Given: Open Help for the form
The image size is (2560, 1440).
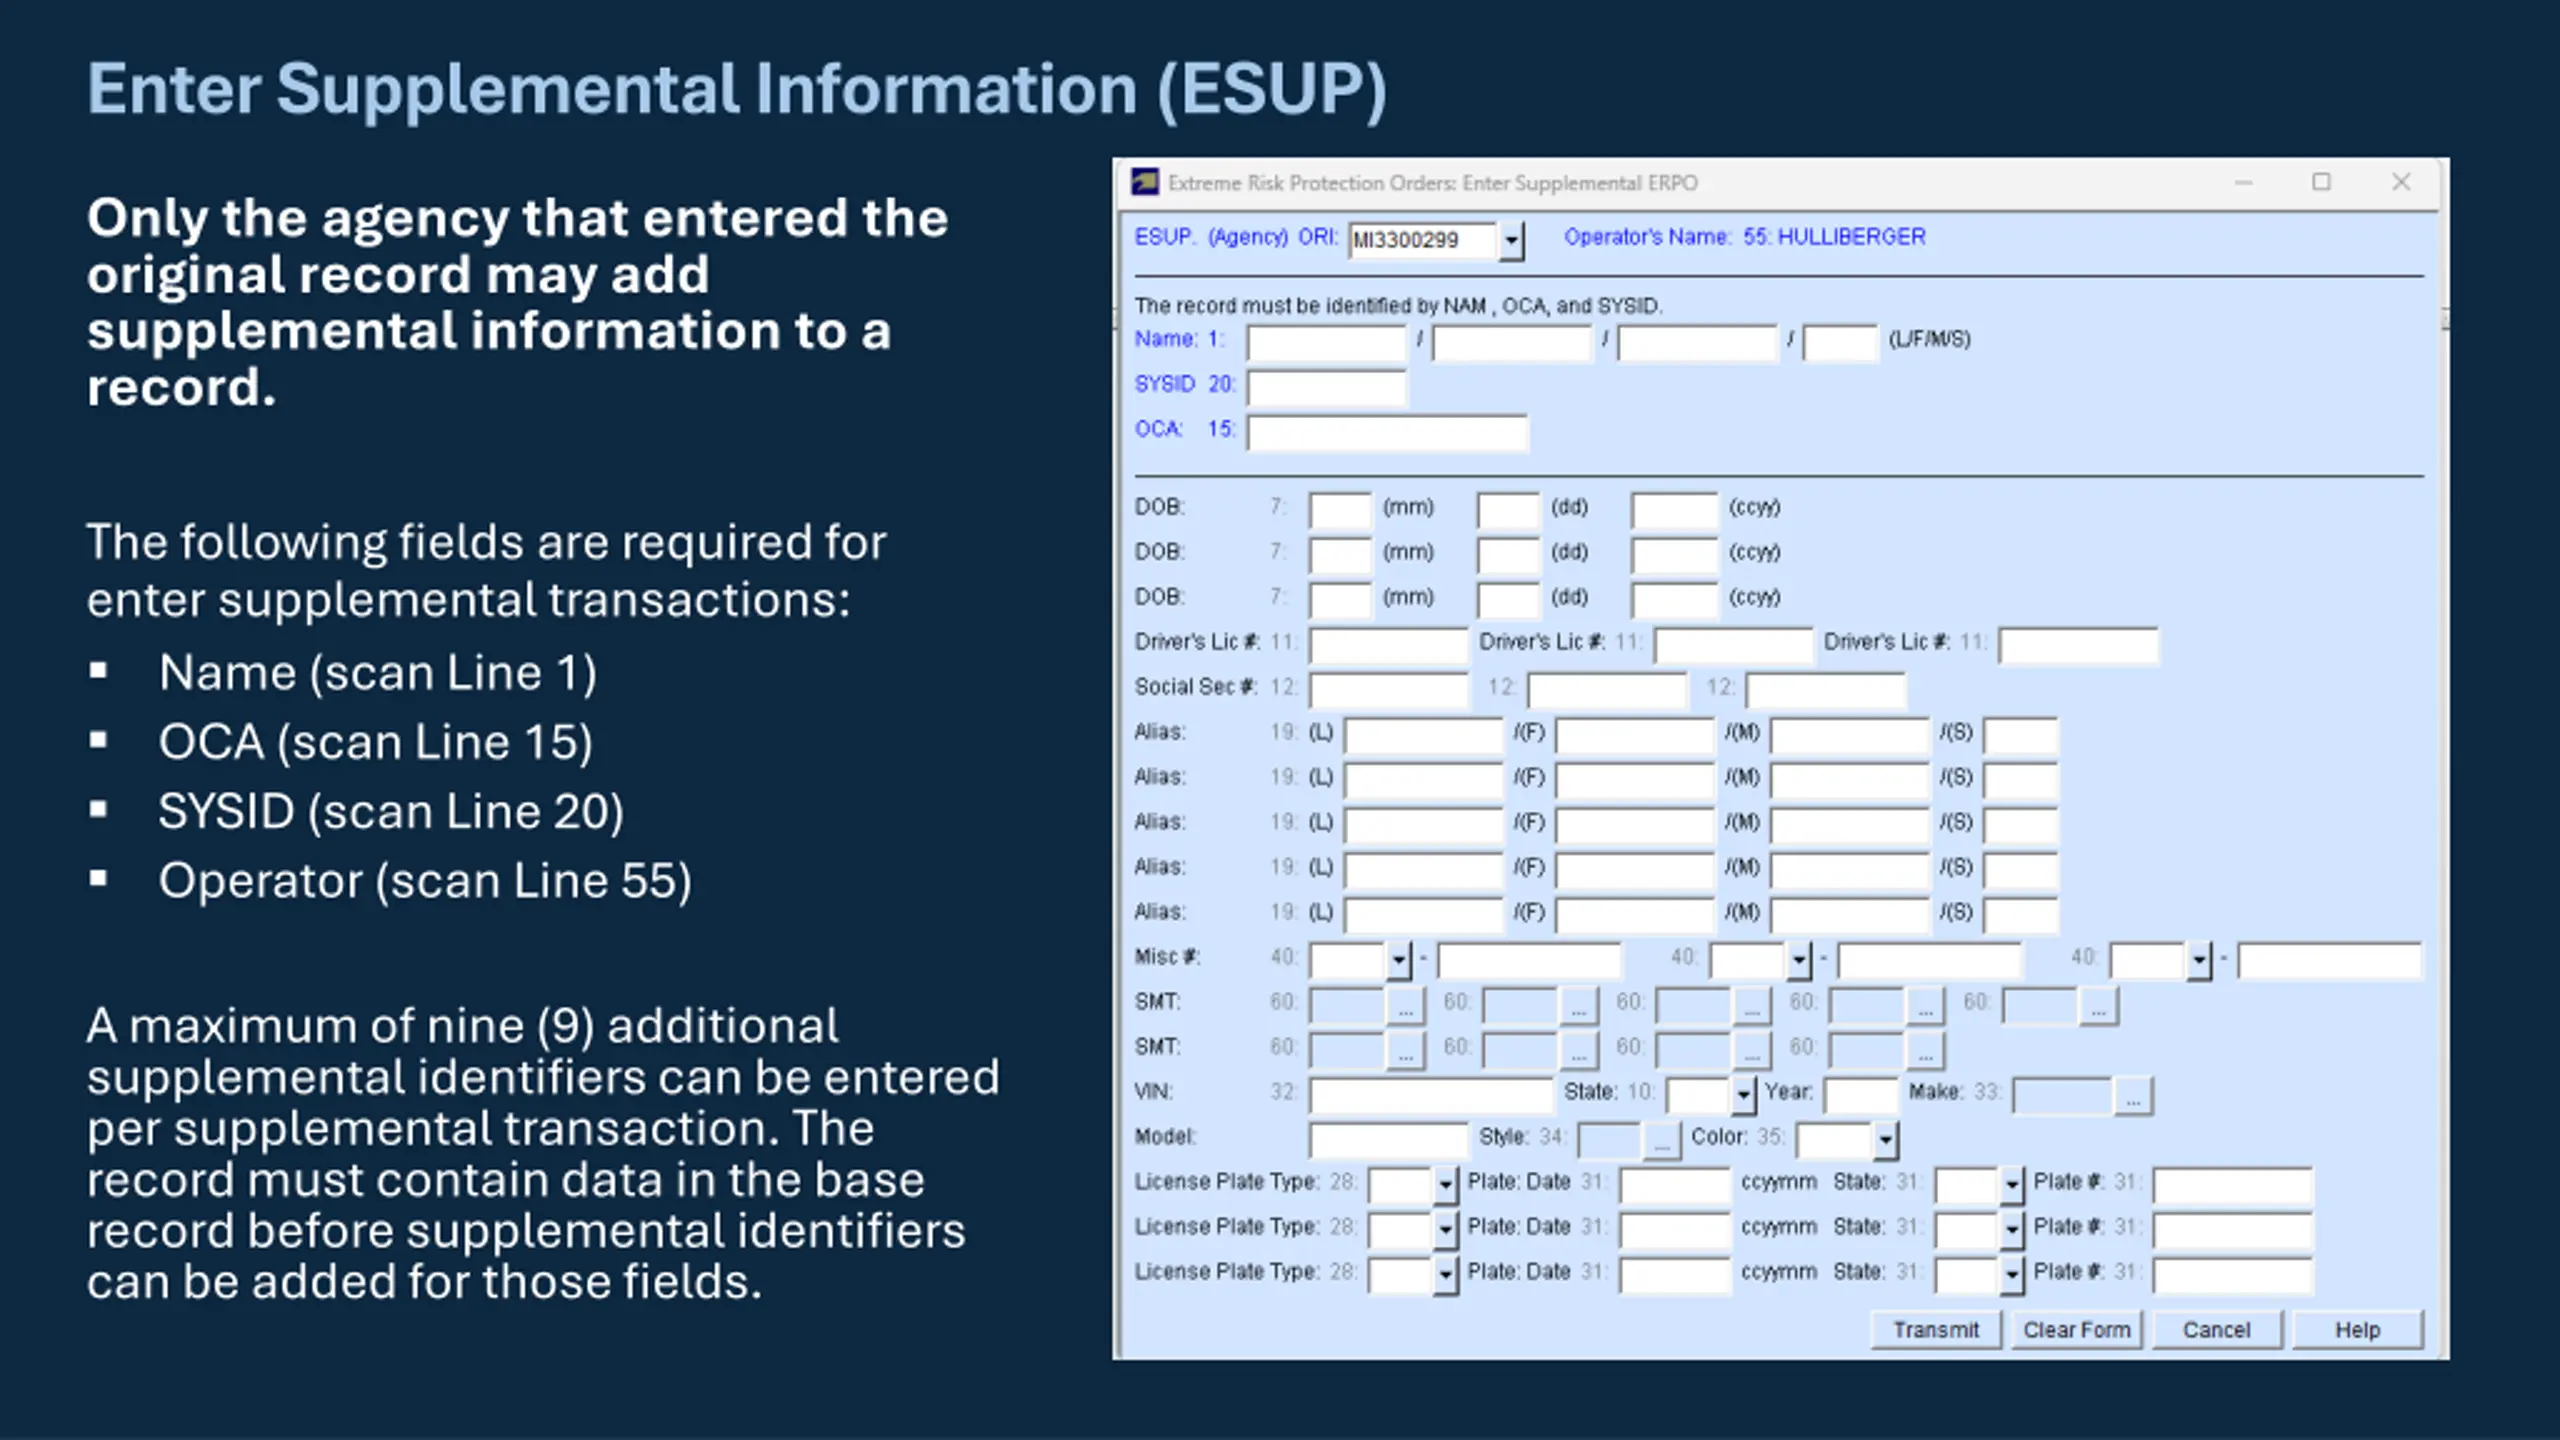Looking at the screenshot, I should tap(2357, 1330).
